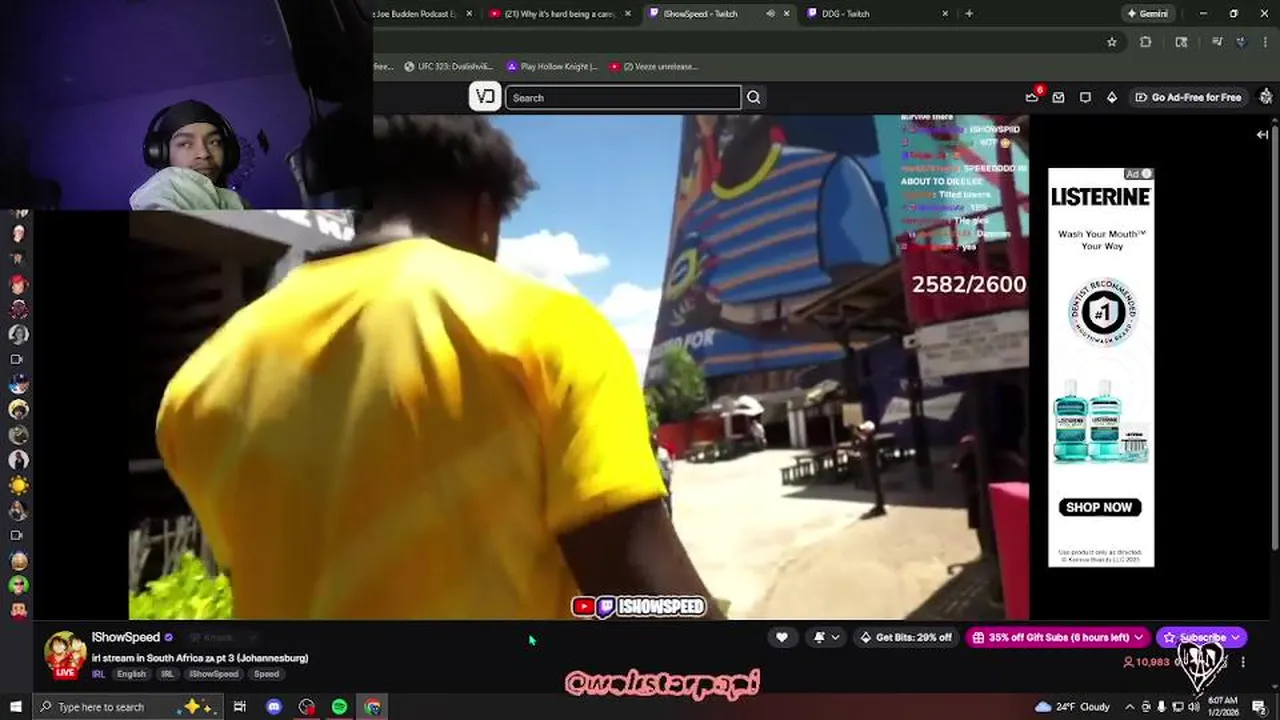
Task: Click Go Ad-Free for Free button
Action: [1188, 97]
